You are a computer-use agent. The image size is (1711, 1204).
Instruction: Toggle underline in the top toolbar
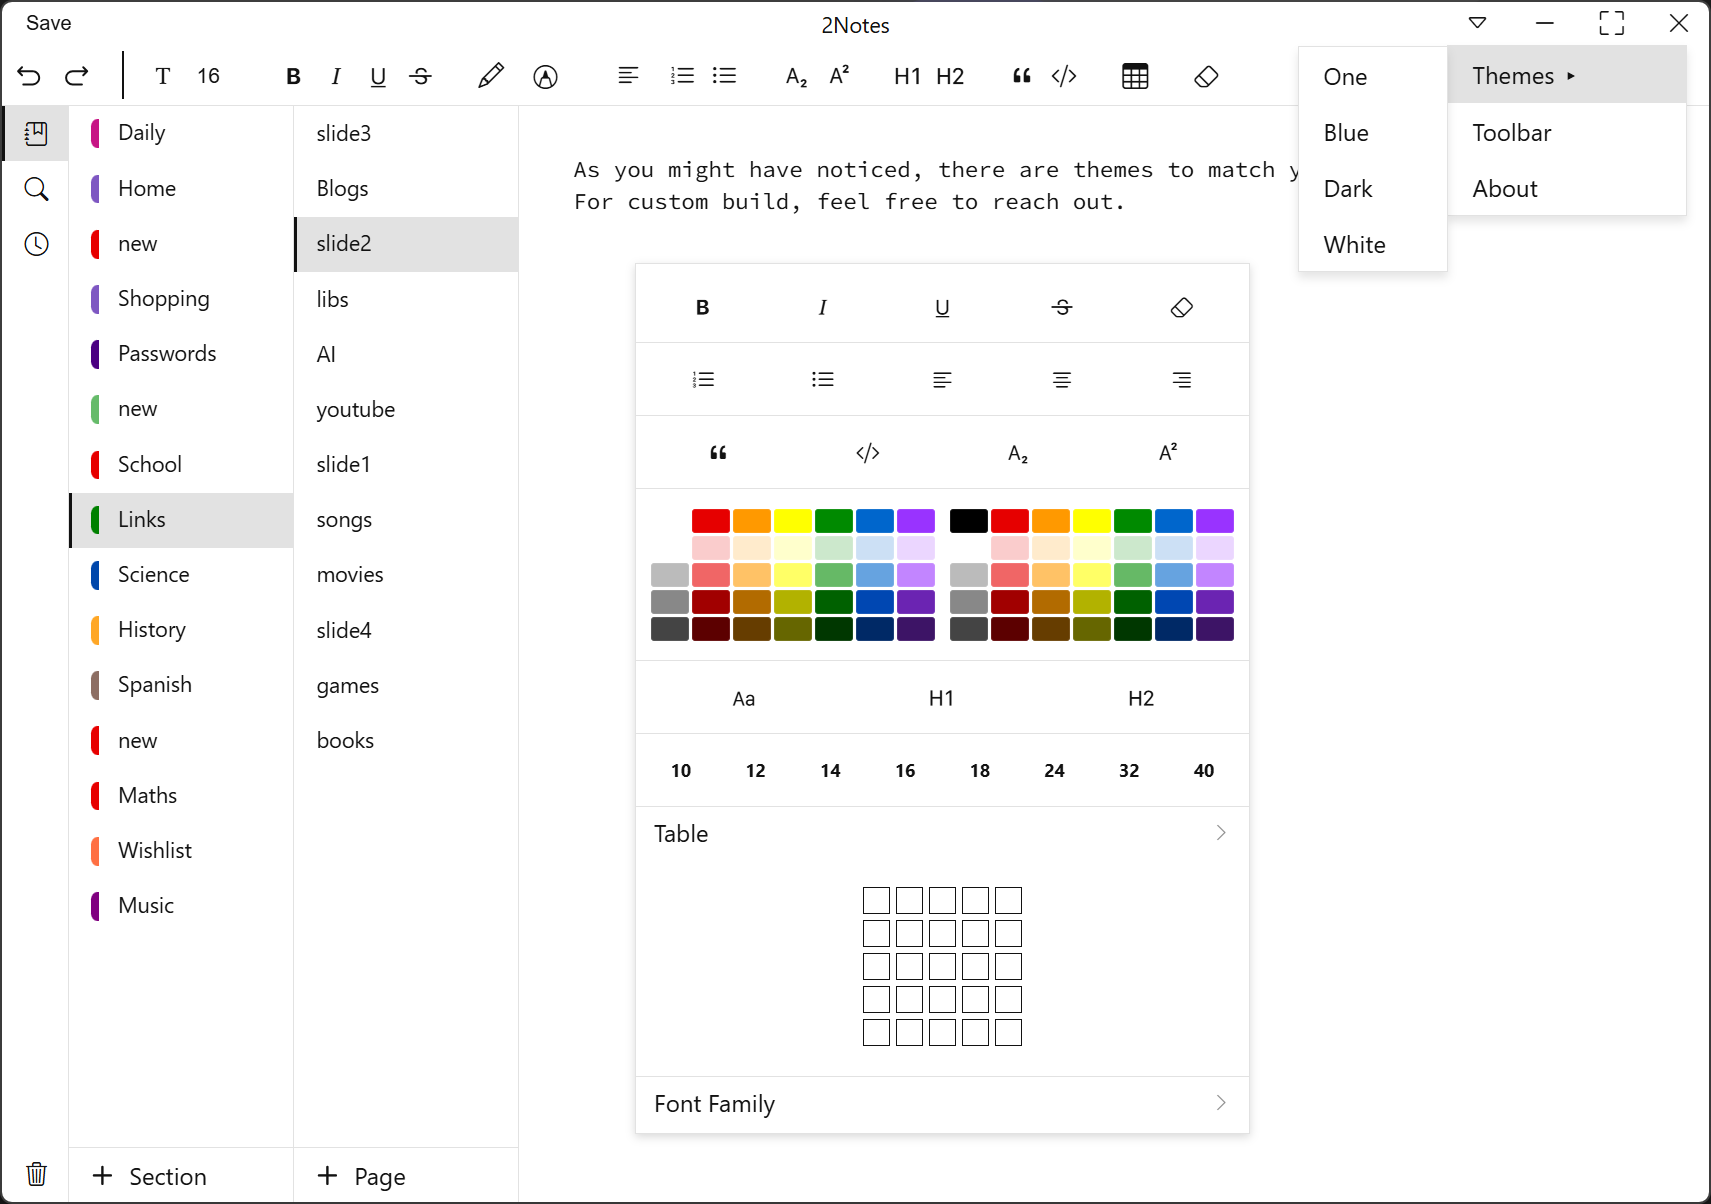point(378,76)
